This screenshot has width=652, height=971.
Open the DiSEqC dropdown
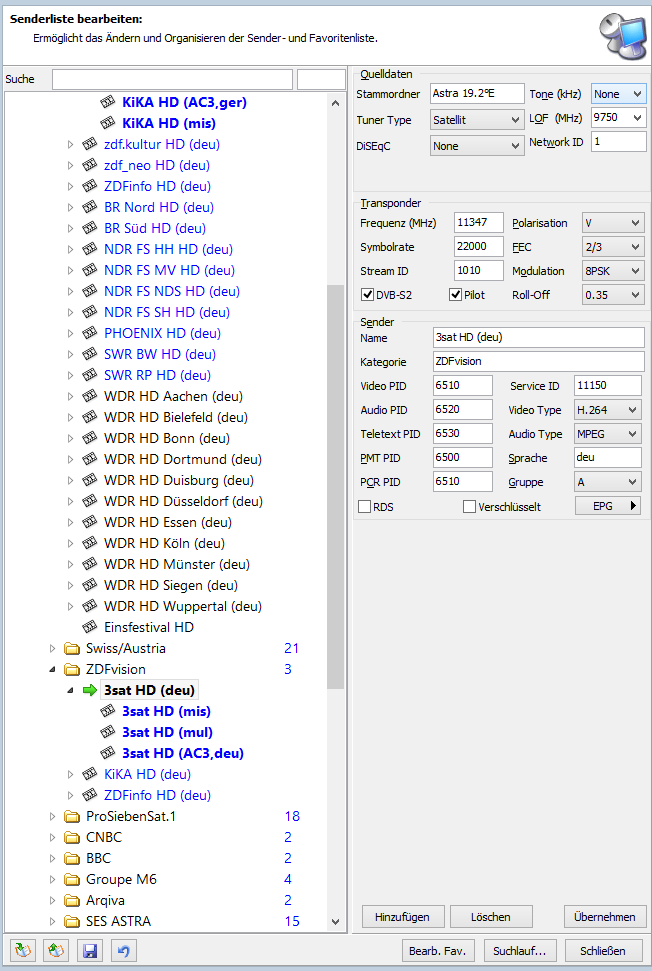coord(477,146)
